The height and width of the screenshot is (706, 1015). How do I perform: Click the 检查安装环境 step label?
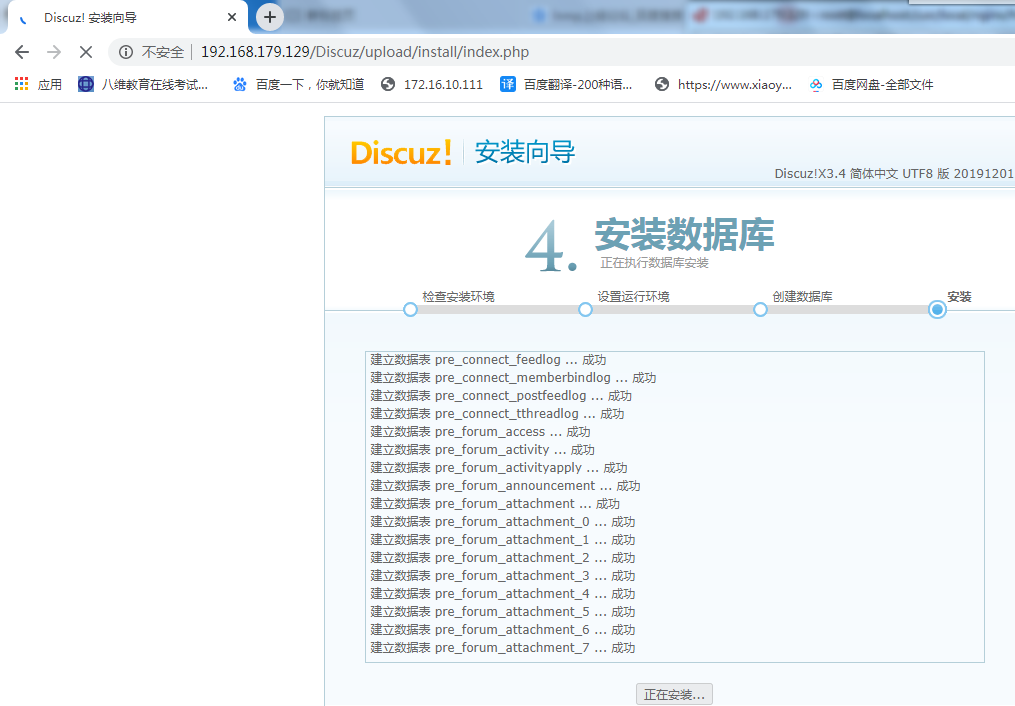pos(458,296)
